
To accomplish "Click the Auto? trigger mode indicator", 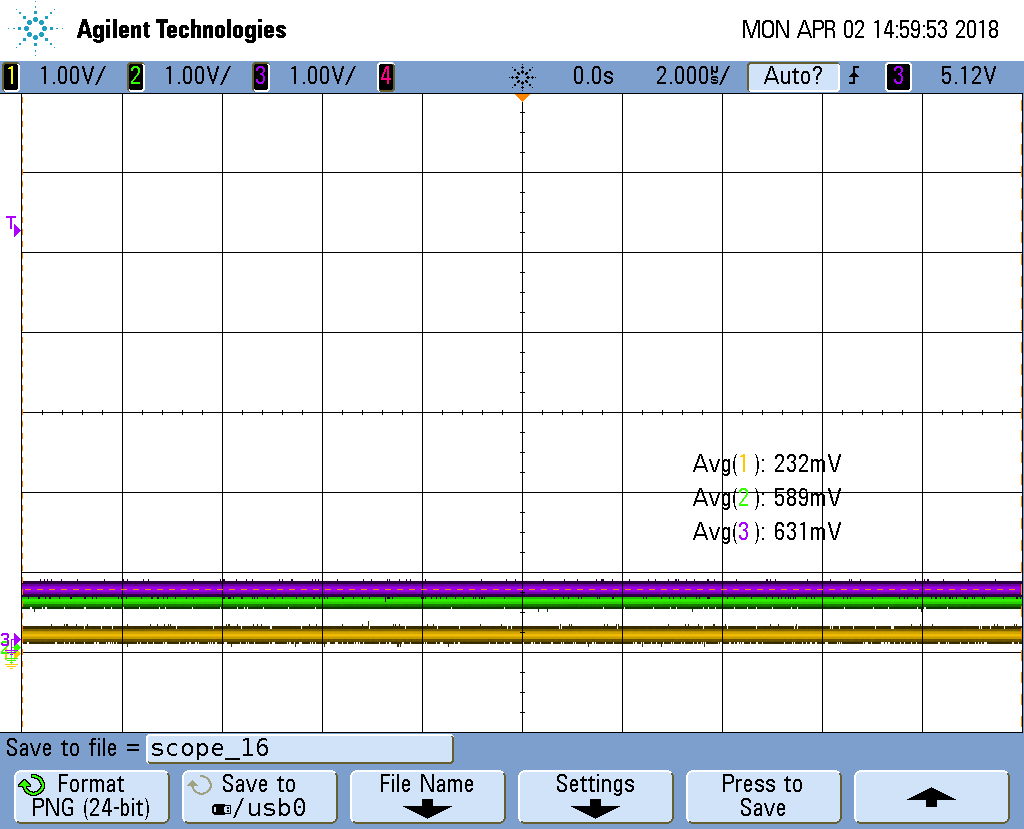I will [793, 76].
